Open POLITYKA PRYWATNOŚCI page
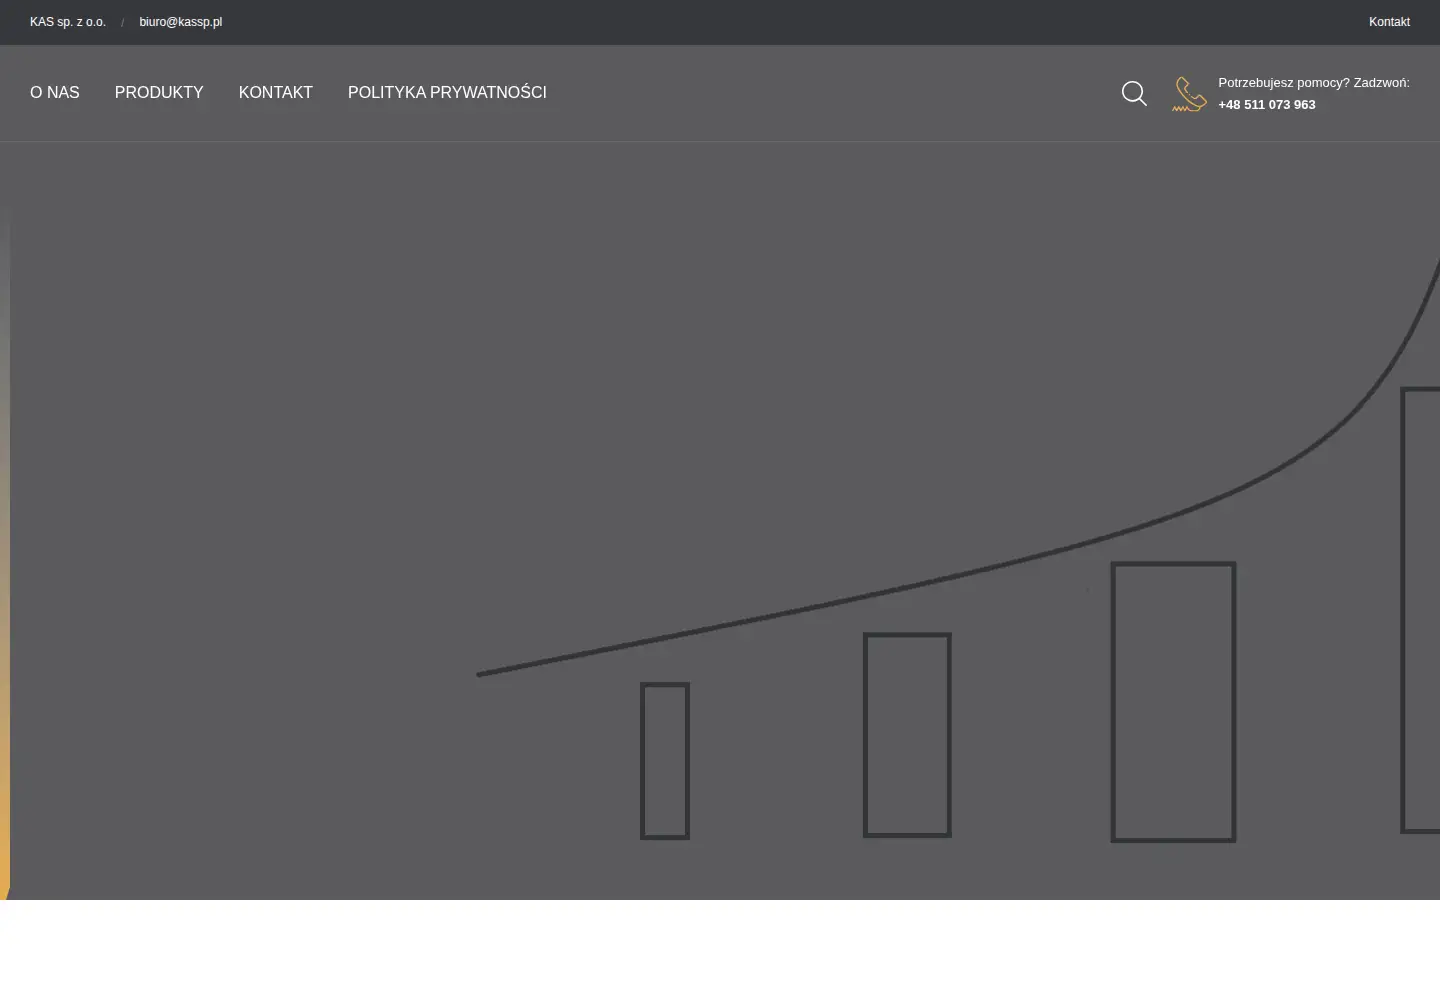Image resolution: width=1440 pixels, height=1000 pixels. [x=447, y=93]
